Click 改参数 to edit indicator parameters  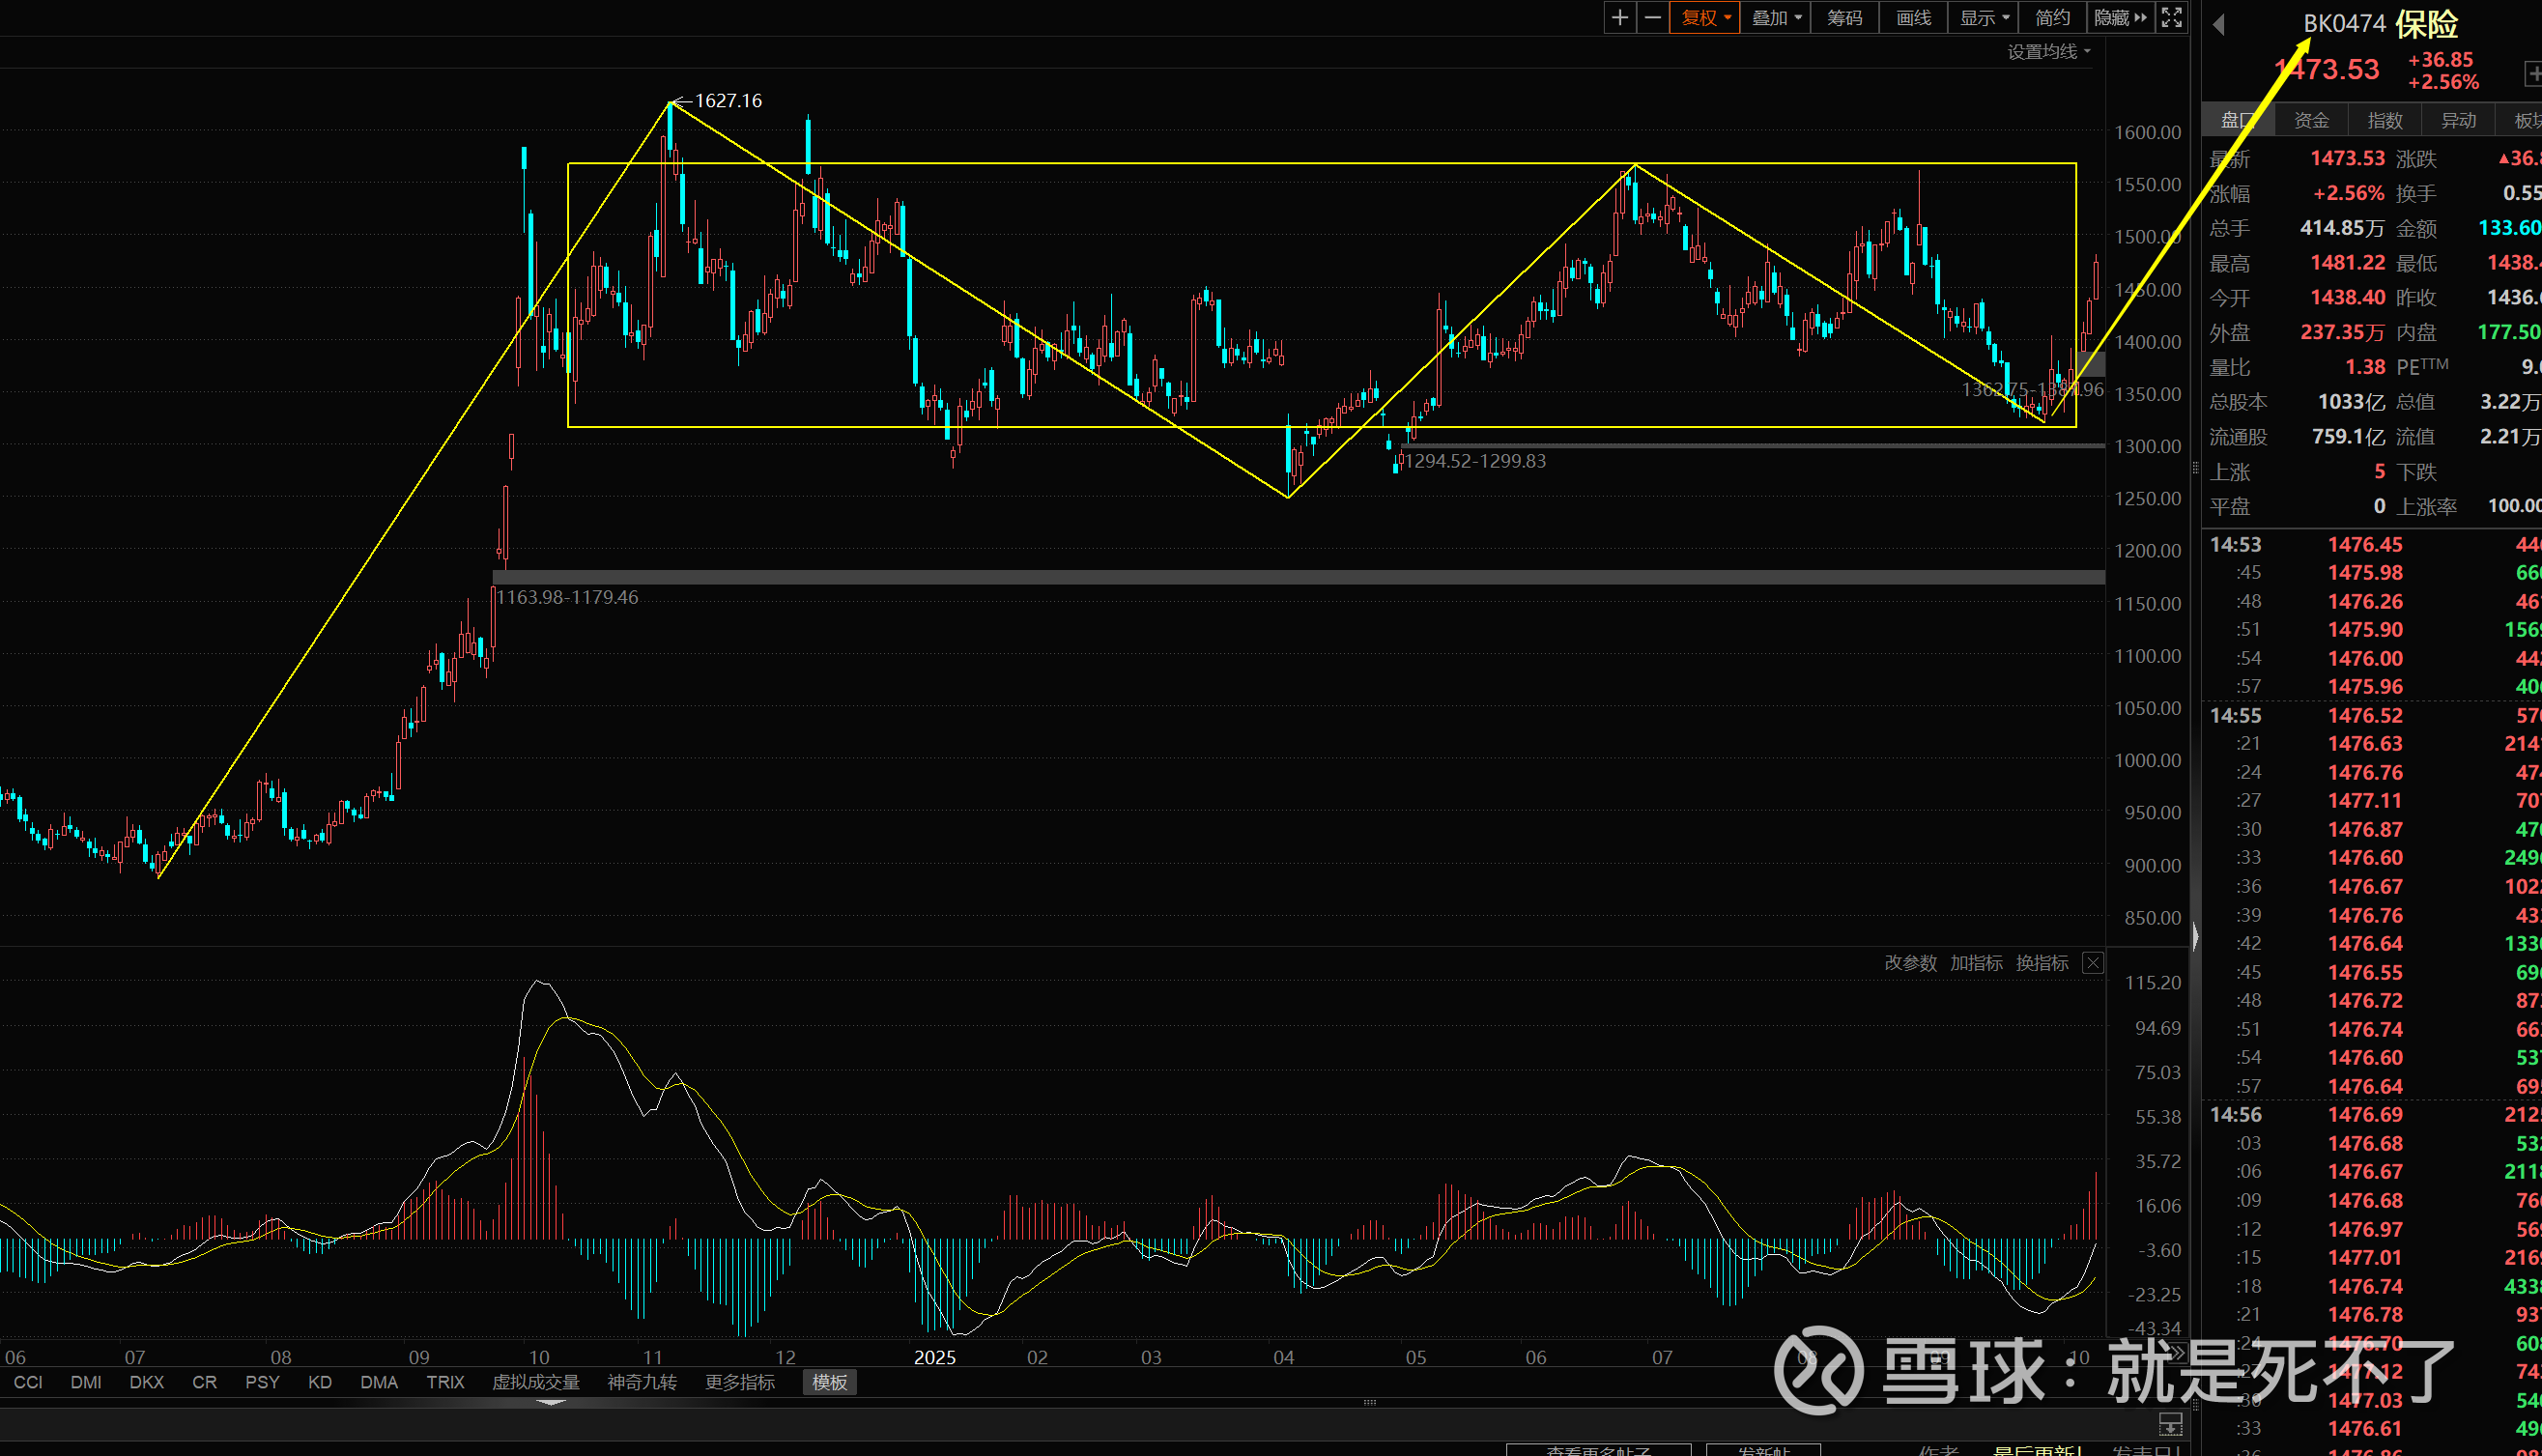click(1910, 963)
